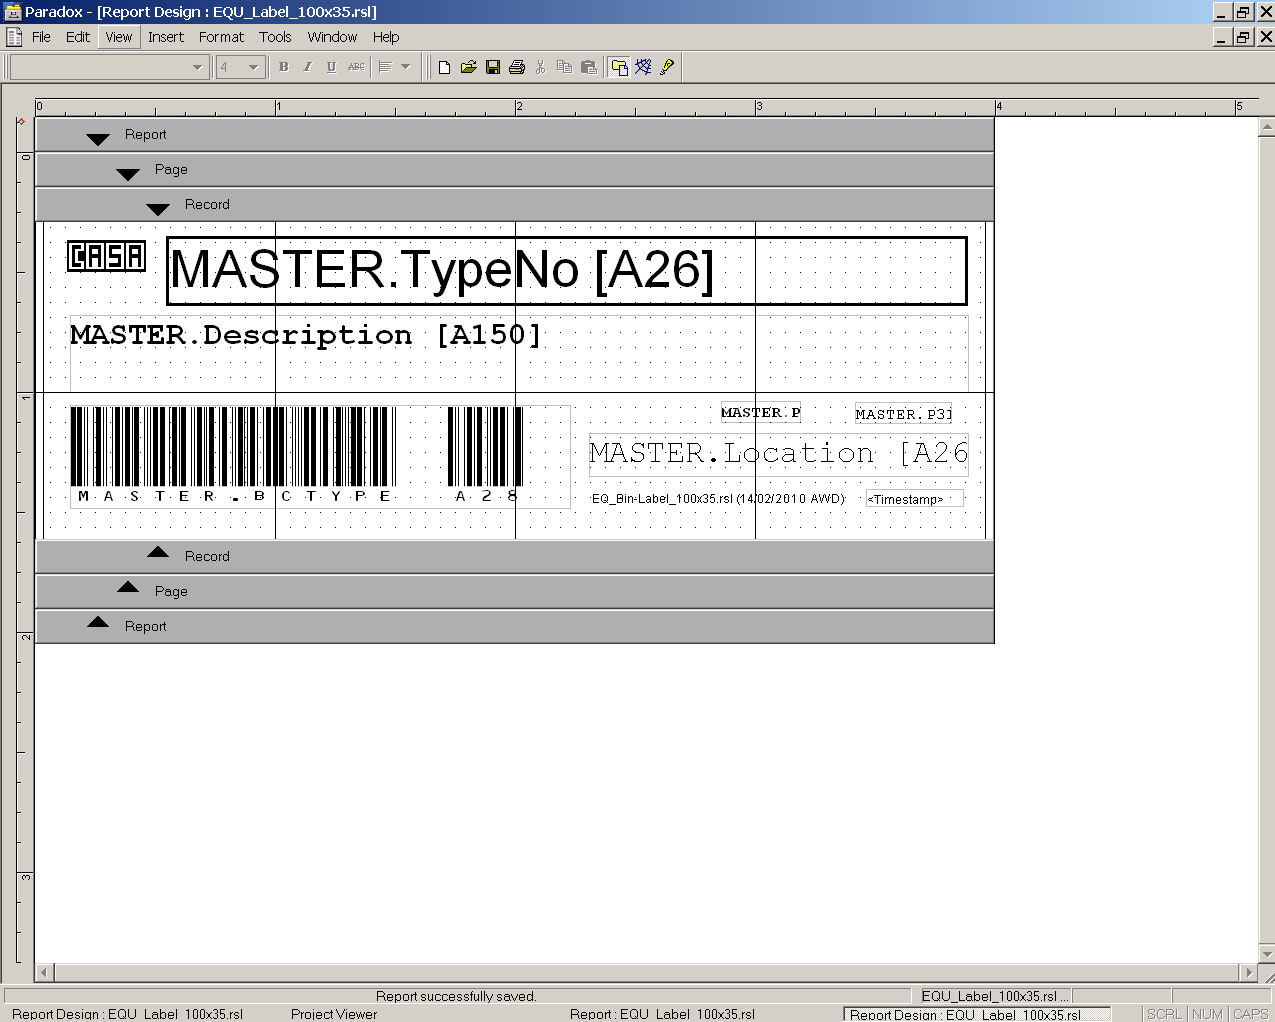
Task: Click the red marker in the ruler corner
Action: pyautogui.click(x=19, y=121)
